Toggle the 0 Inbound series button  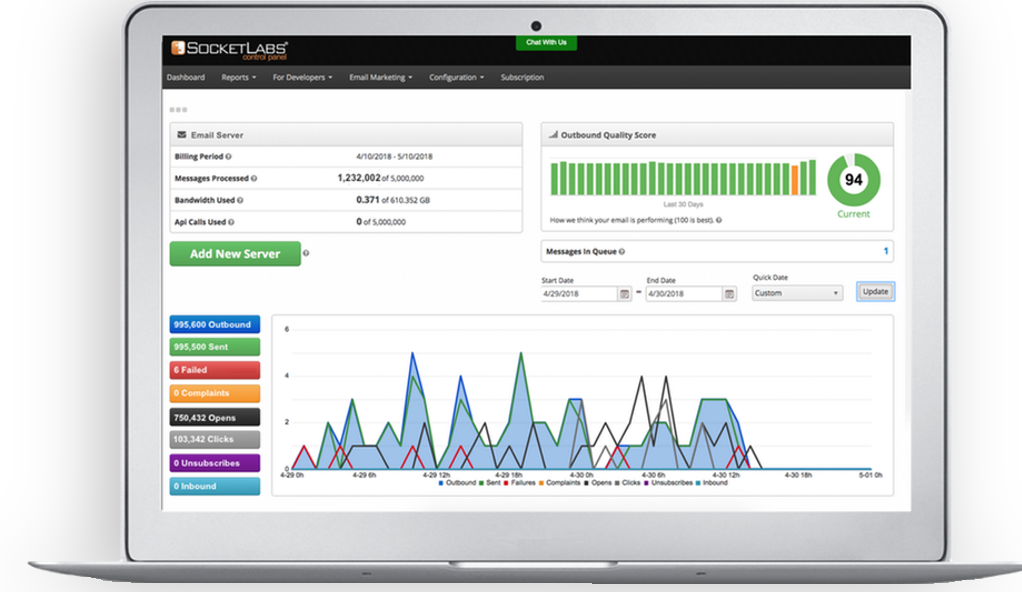tap(215, 486)
